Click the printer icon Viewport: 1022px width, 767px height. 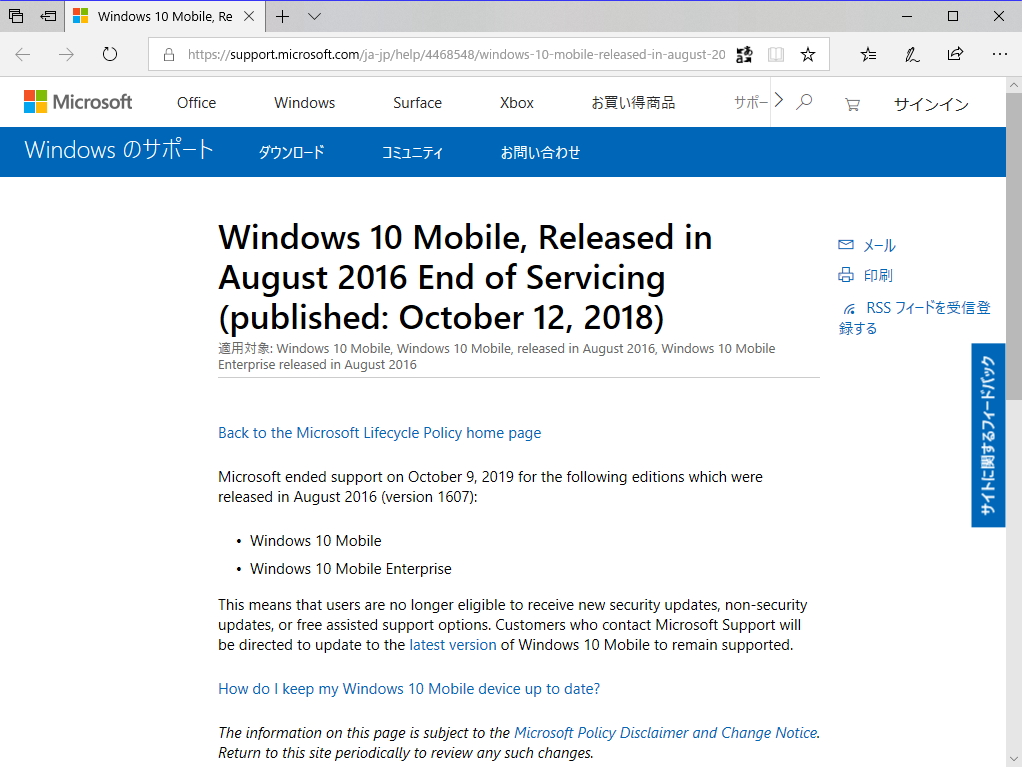(x=845, y=274)
